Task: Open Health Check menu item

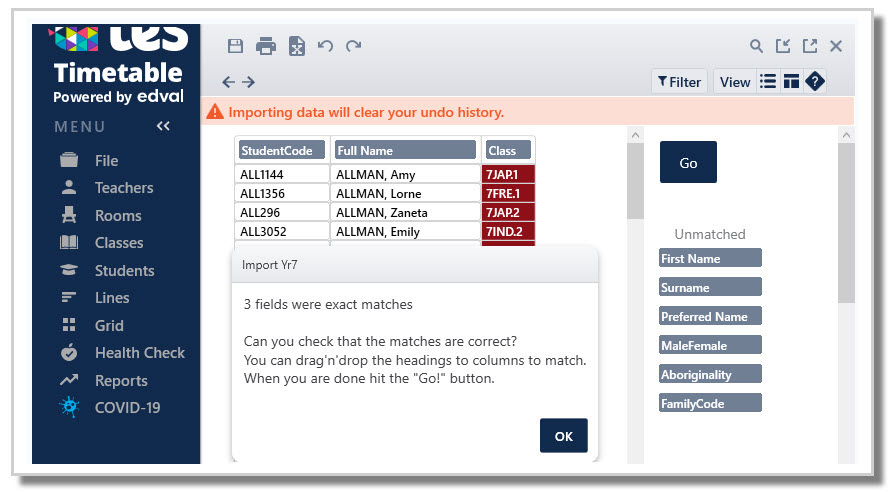Action: (x=140, y=353)
